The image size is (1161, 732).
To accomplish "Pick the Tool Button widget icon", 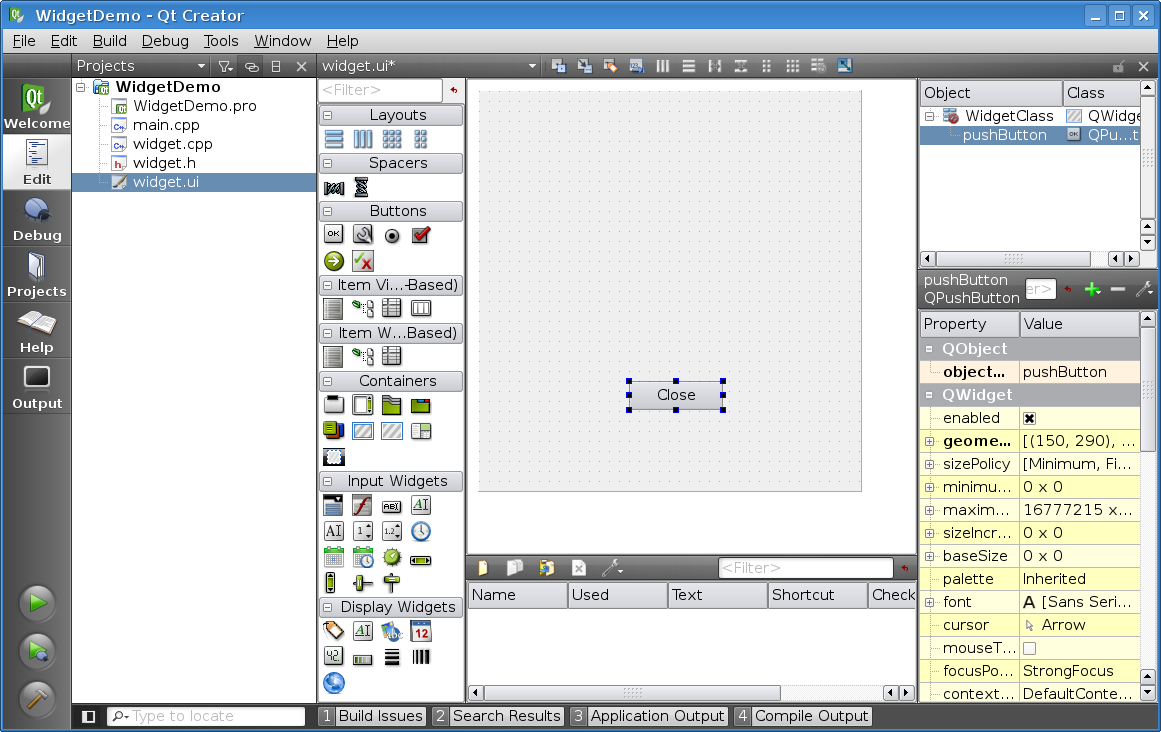I will tap(363, 235).
